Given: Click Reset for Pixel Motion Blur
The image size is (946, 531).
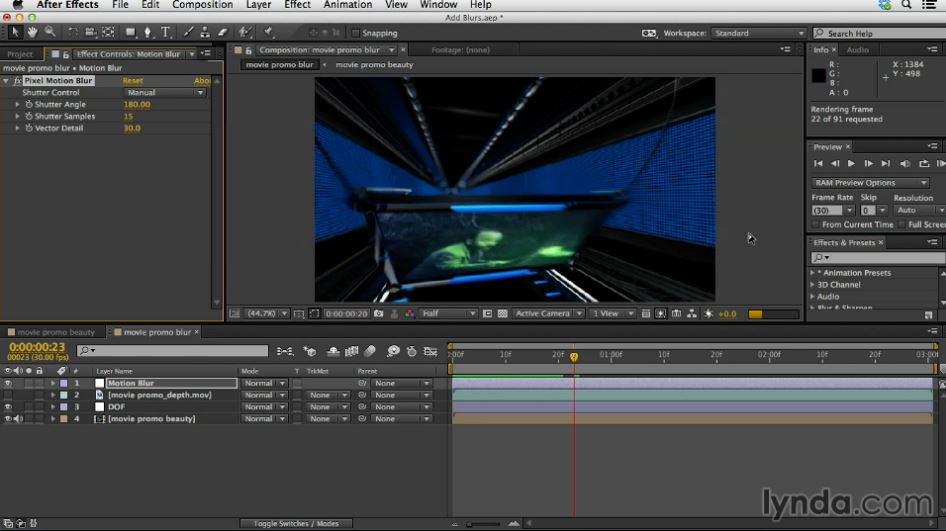Looking at the screenshot, I should (133, 81).
